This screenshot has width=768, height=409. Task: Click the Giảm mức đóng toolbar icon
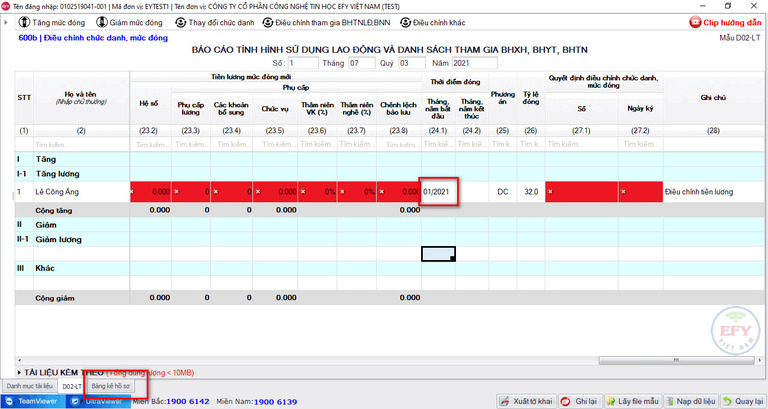102,23
